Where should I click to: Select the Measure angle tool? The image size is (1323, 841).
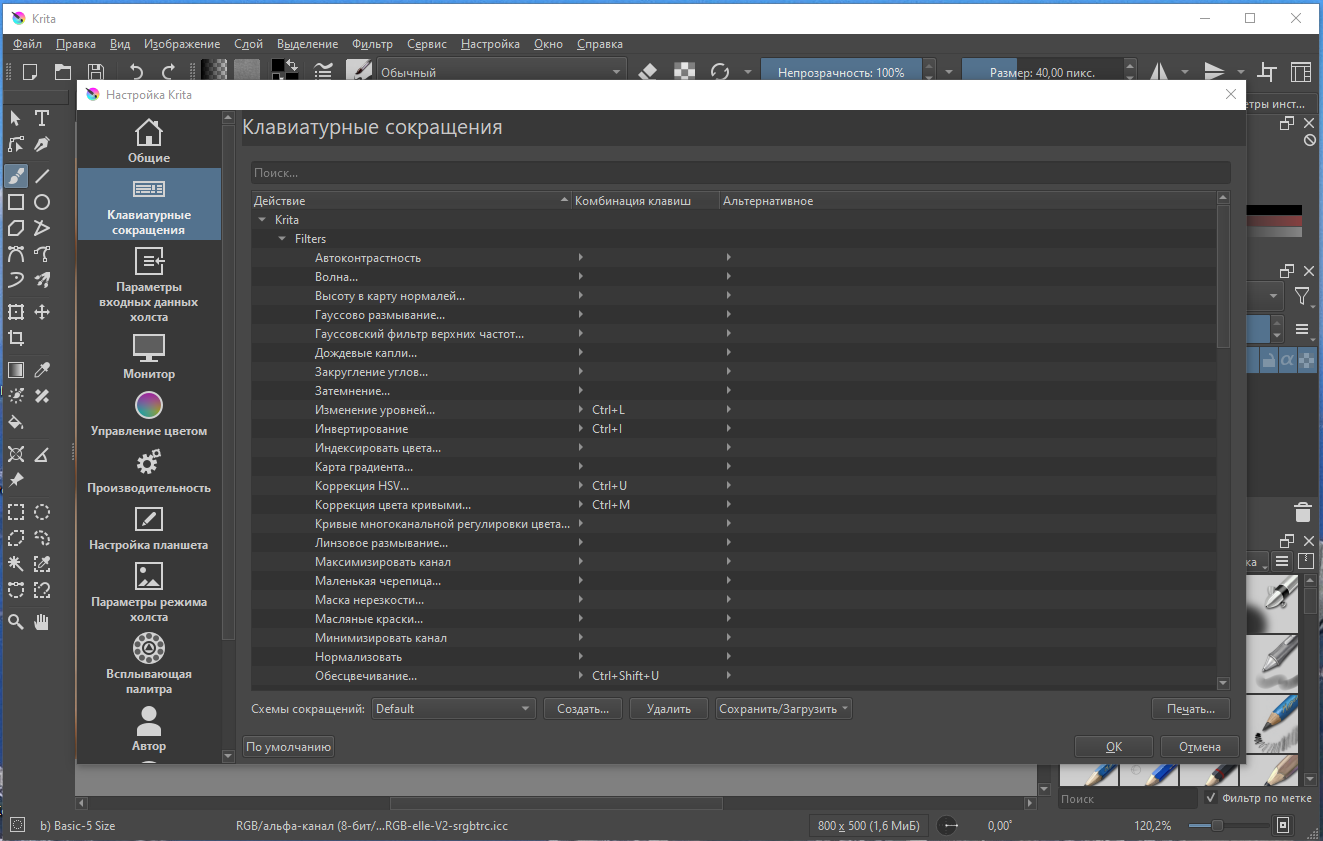(42, 454)
